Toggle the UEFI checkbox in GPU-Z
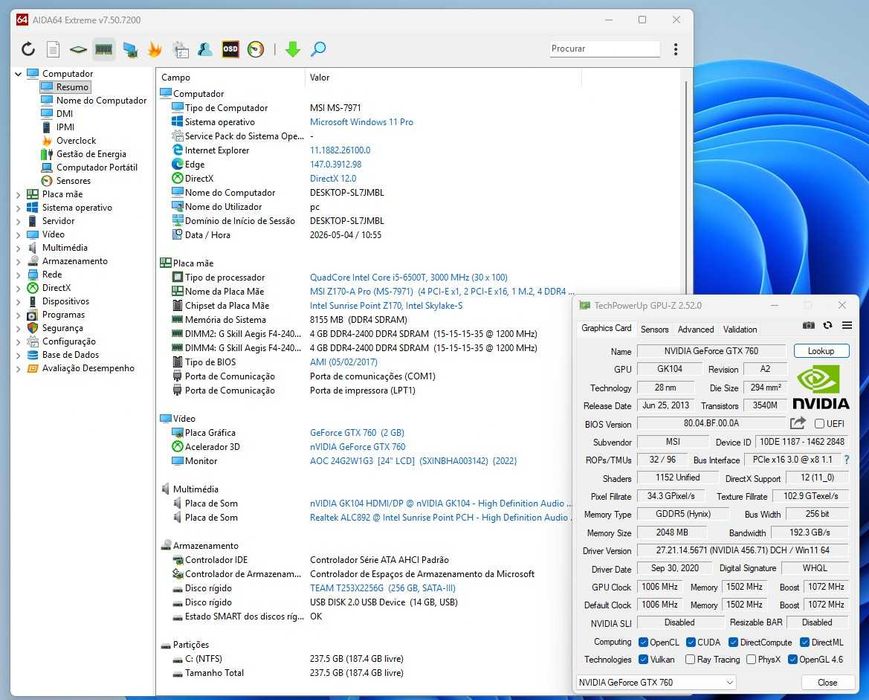 (x=819, y=423)
